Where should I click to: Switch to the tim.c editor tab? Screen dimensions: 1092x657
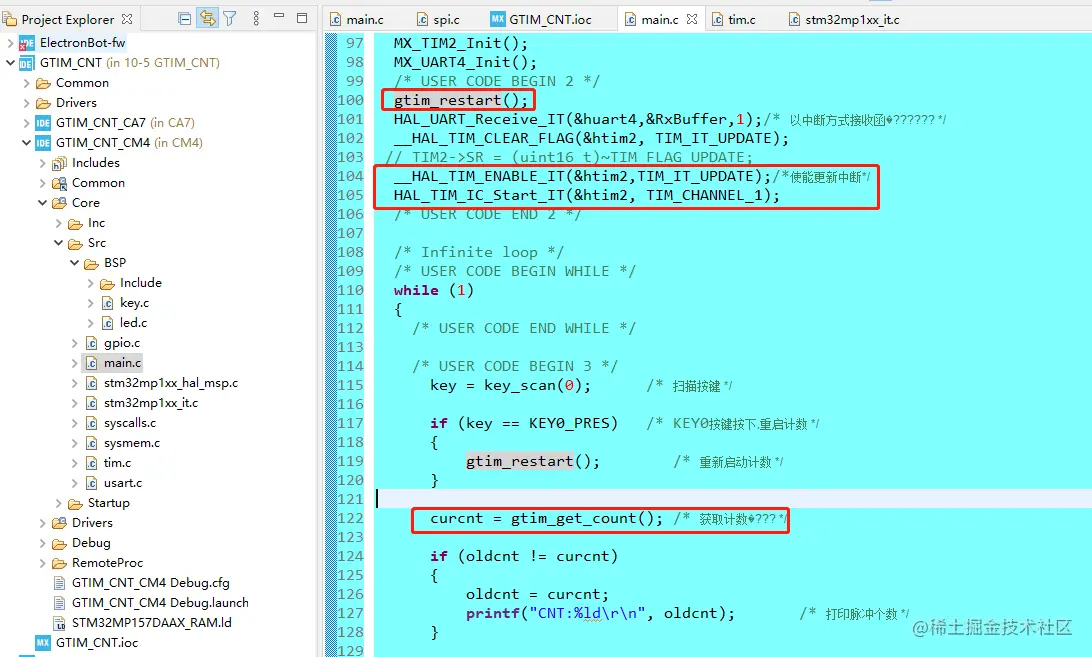click(x=734, y=20)
